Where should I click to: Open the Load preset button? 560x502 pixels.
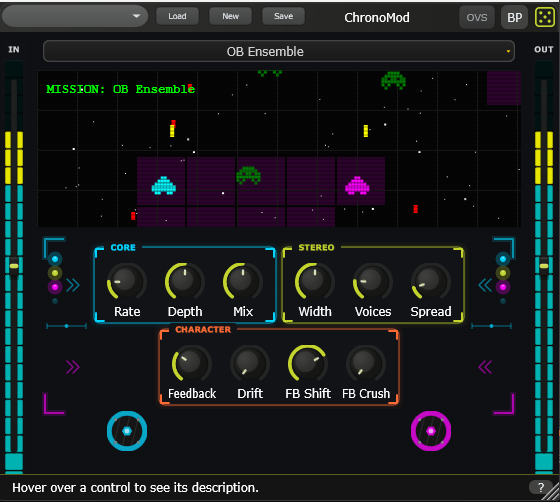tap(177, 16)
